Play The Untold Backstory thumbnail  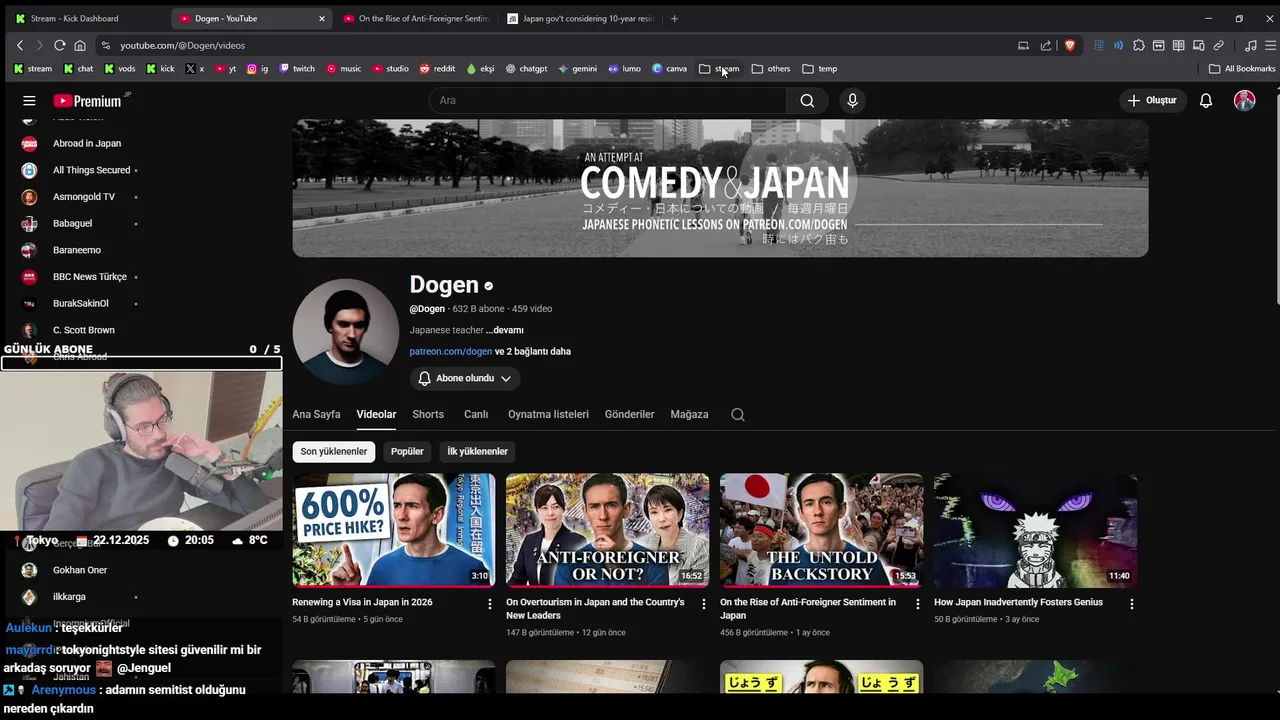point(822,530)
